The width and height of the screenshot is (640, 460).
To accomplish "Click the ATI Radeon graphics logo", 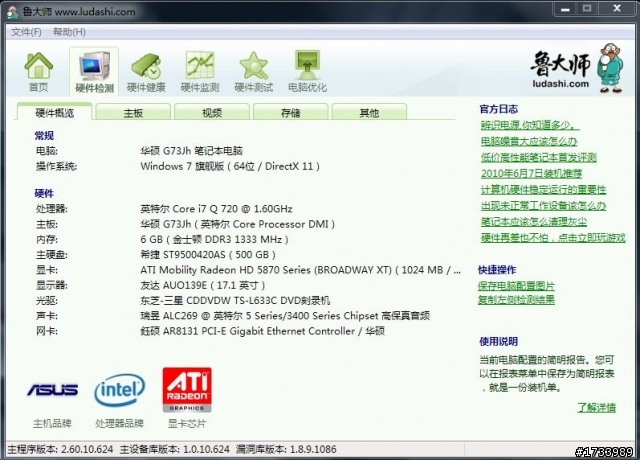I will tap(187, 389).
